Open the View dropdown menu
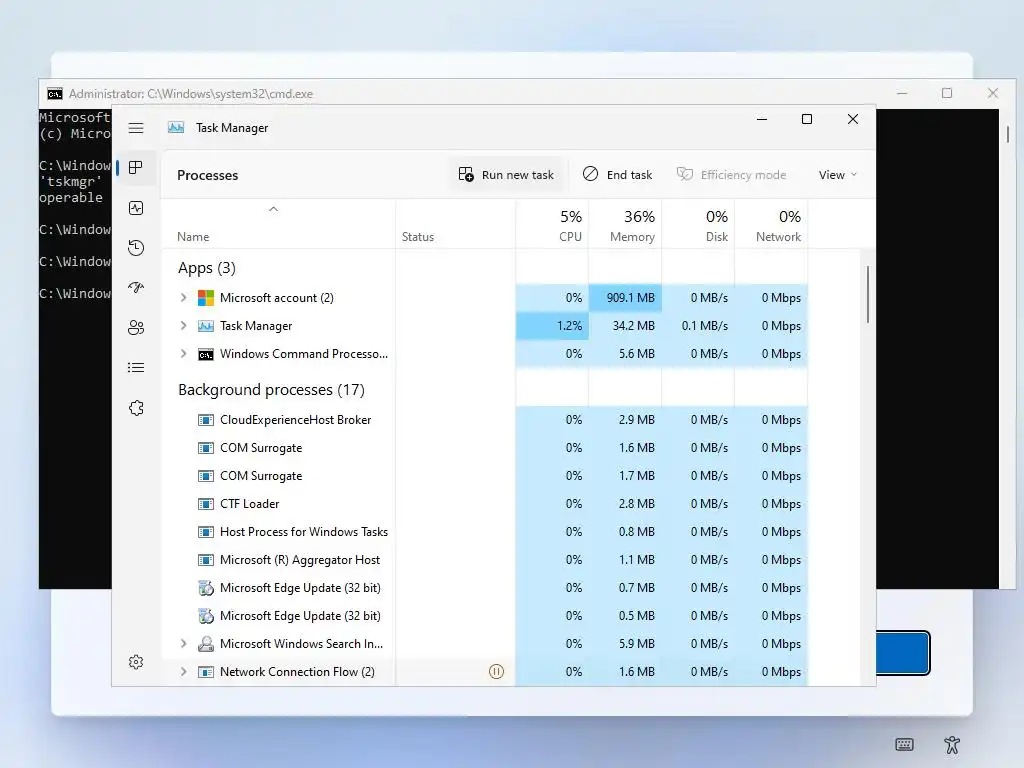 838,175
